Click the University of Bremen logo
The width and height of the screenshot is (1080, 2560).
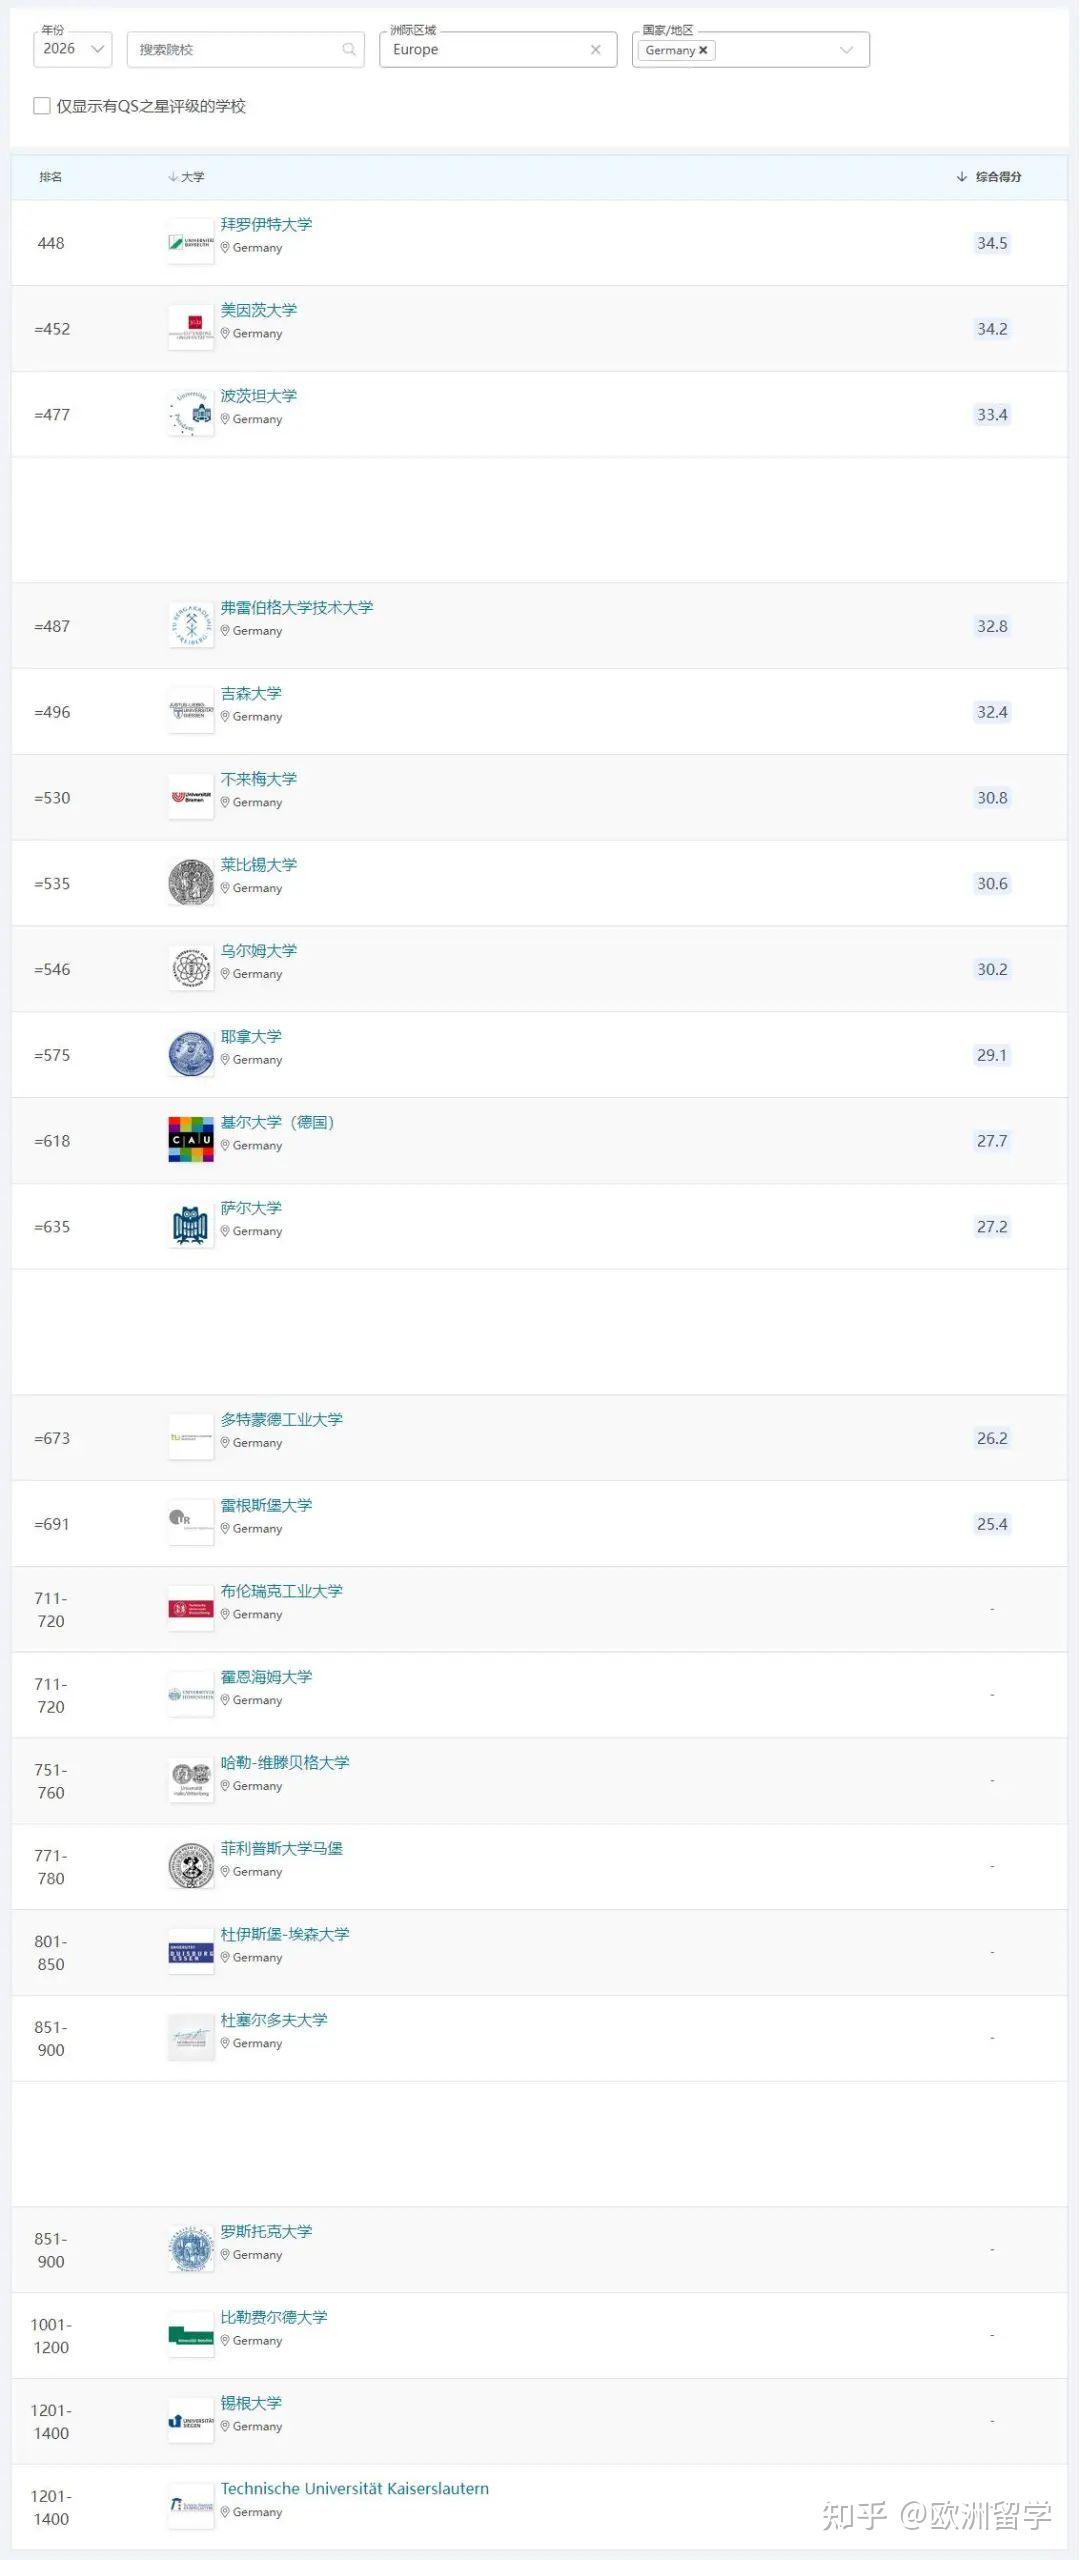point(191,798)
